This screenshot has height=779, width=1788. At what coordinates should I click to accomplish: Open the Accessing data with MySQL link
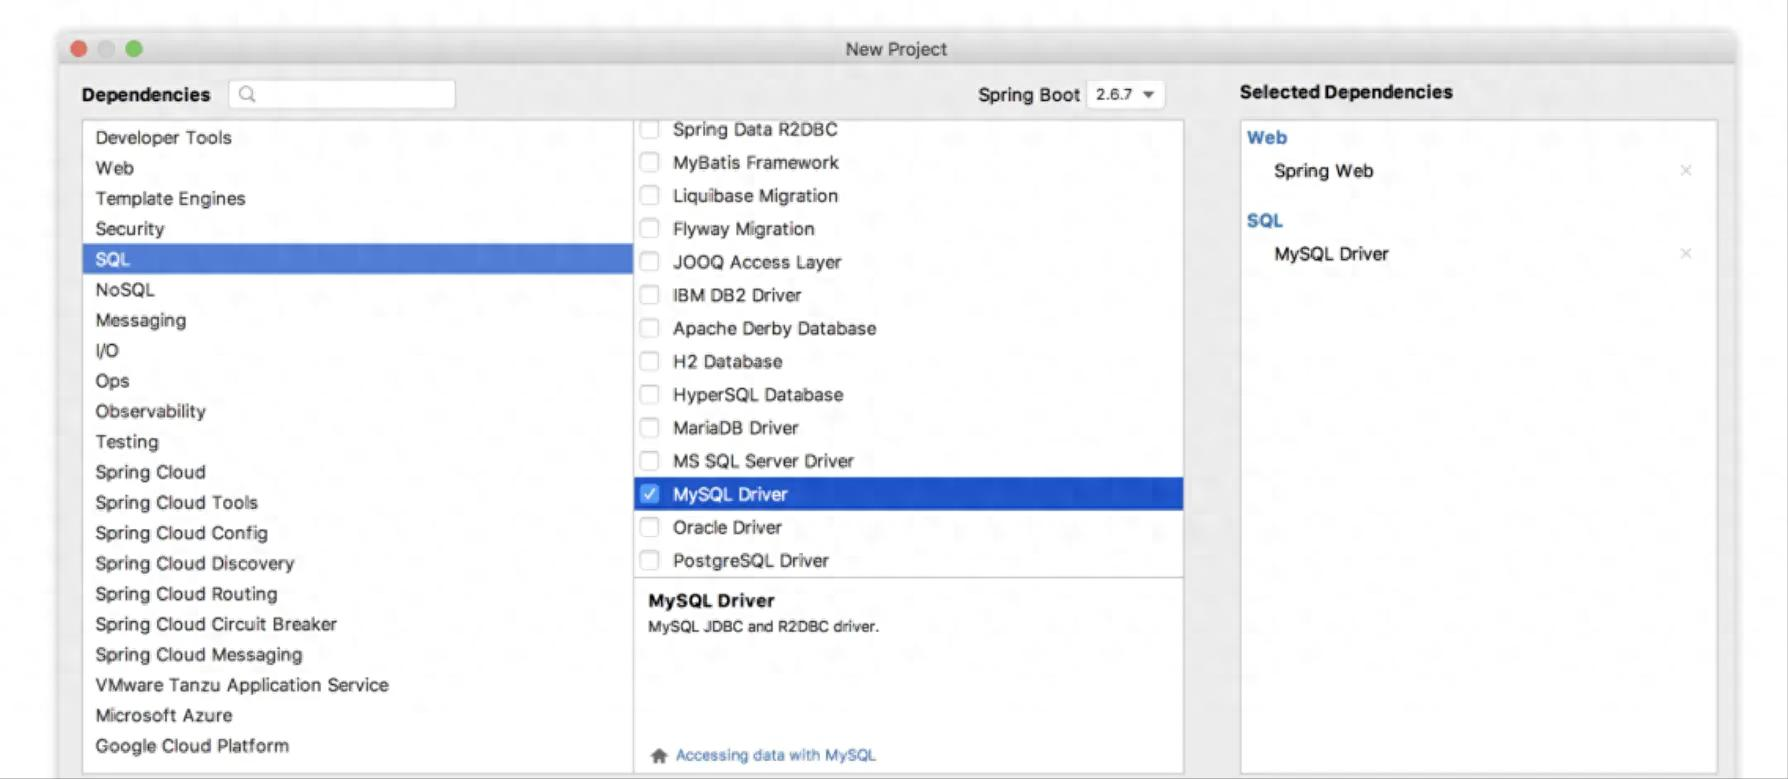776,755
